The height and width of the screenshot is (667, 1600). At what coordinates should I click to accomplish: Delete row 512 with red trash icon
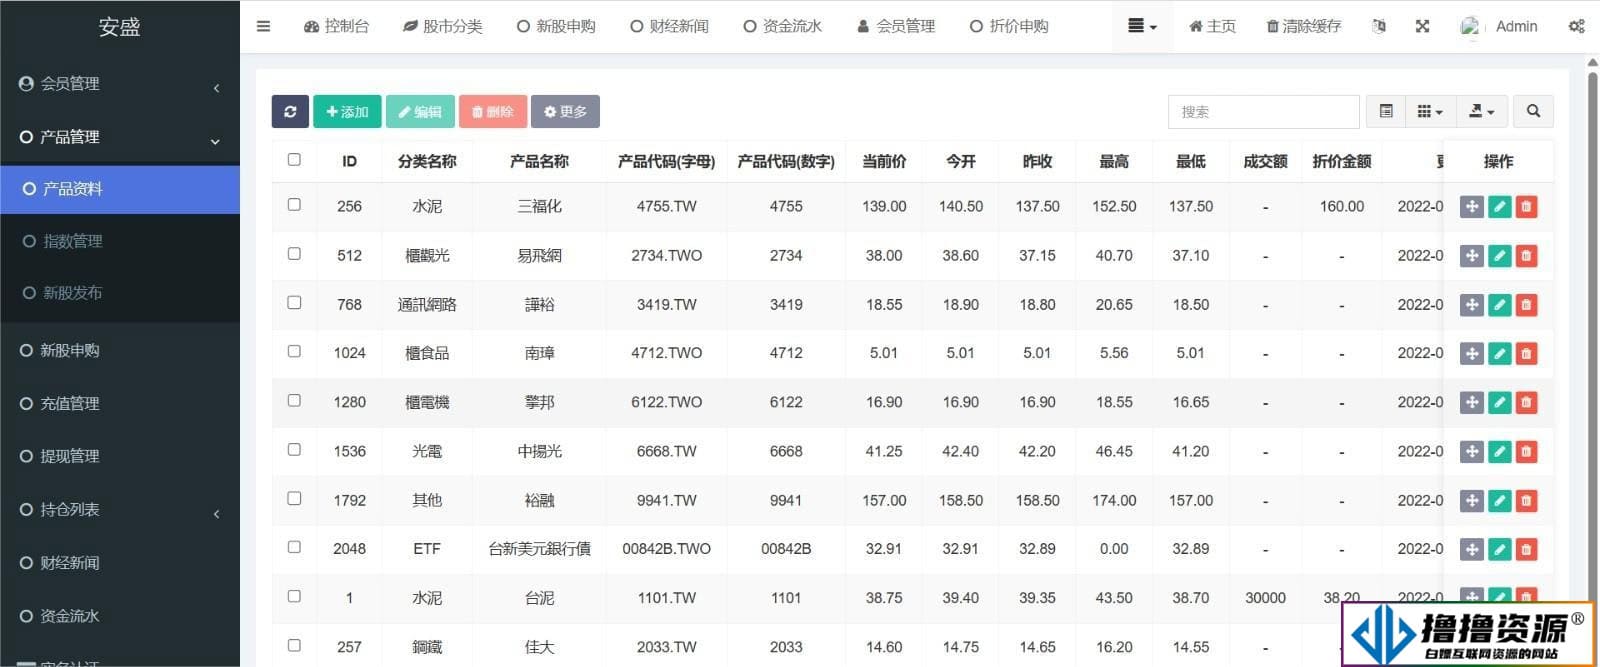[x=1526, y=256]
